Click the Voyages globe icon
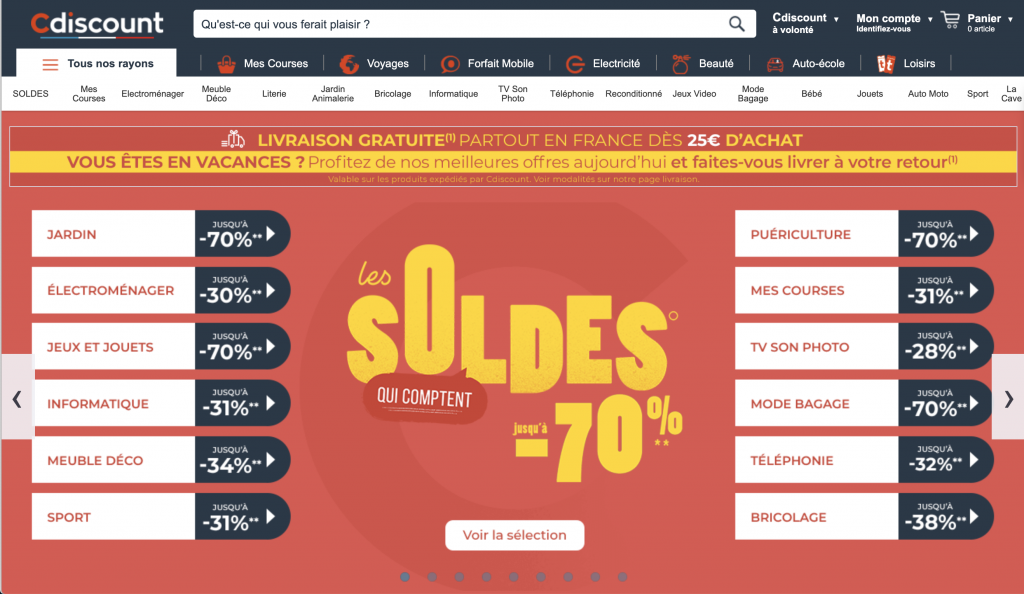 (349, 64)
